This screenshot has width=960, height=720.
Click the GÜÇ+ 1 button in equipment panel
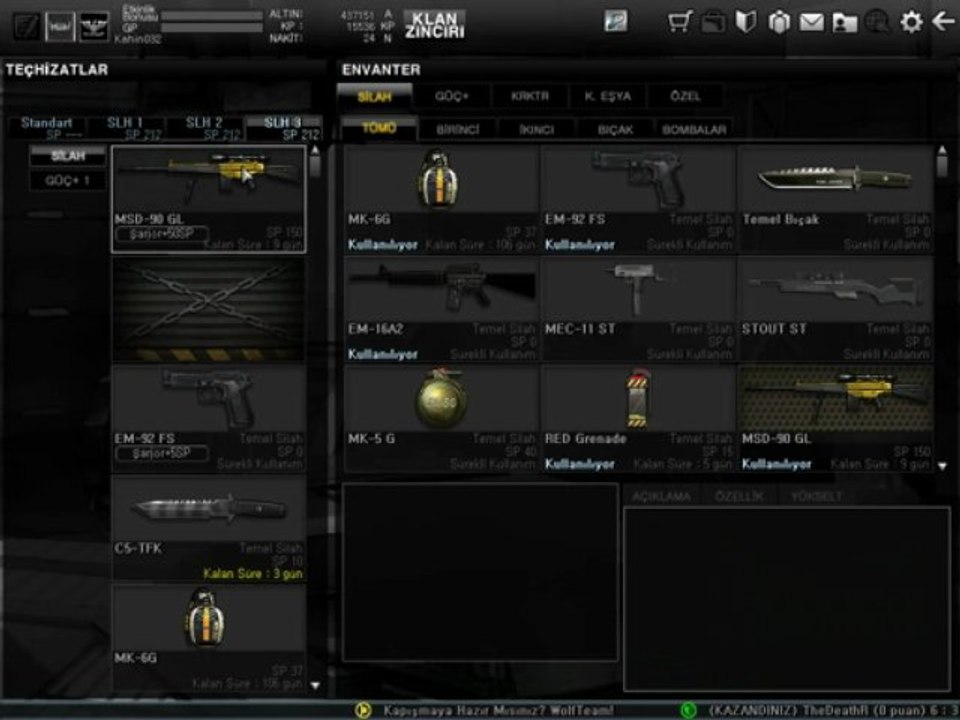point(67,180)
